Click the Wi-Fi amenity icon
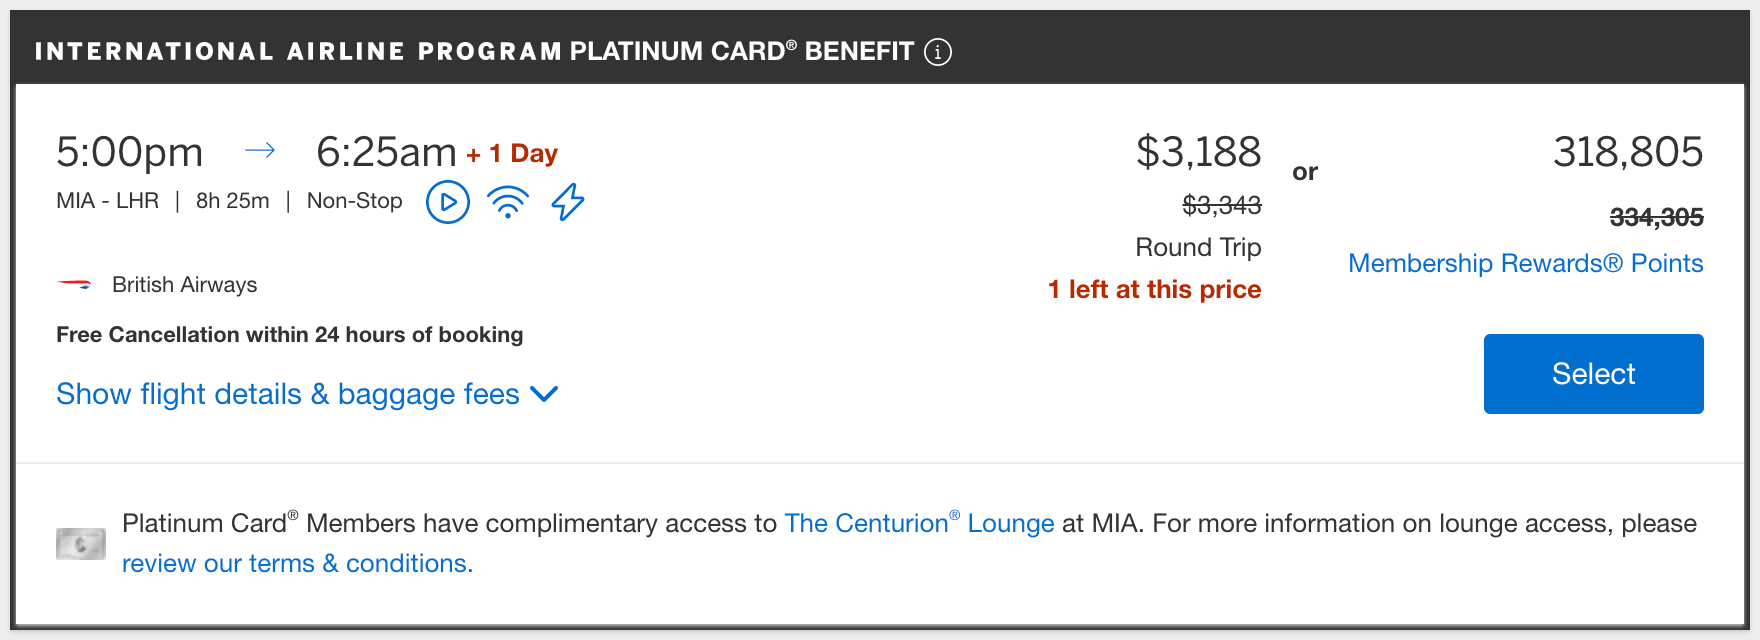This screenshot has width=1760, height=640. pos(508,202)
